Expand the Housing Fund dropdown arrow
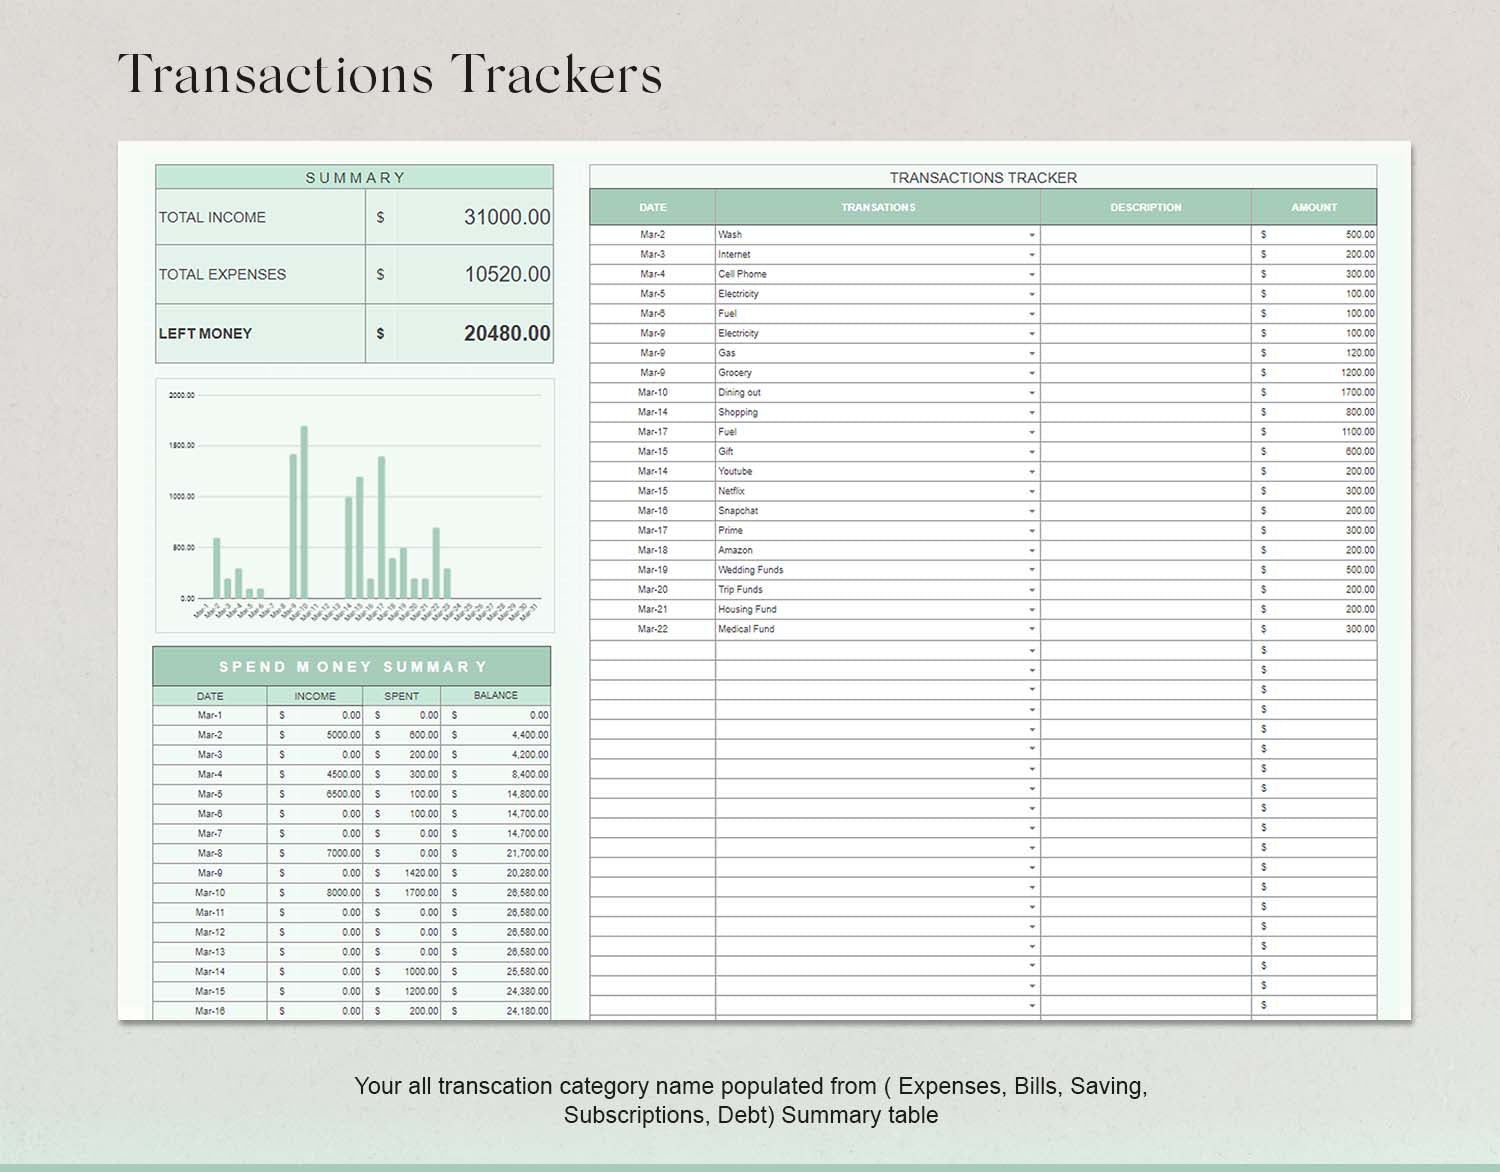The height and width of the screenshot is (1172, 1500). [1031, 610]
